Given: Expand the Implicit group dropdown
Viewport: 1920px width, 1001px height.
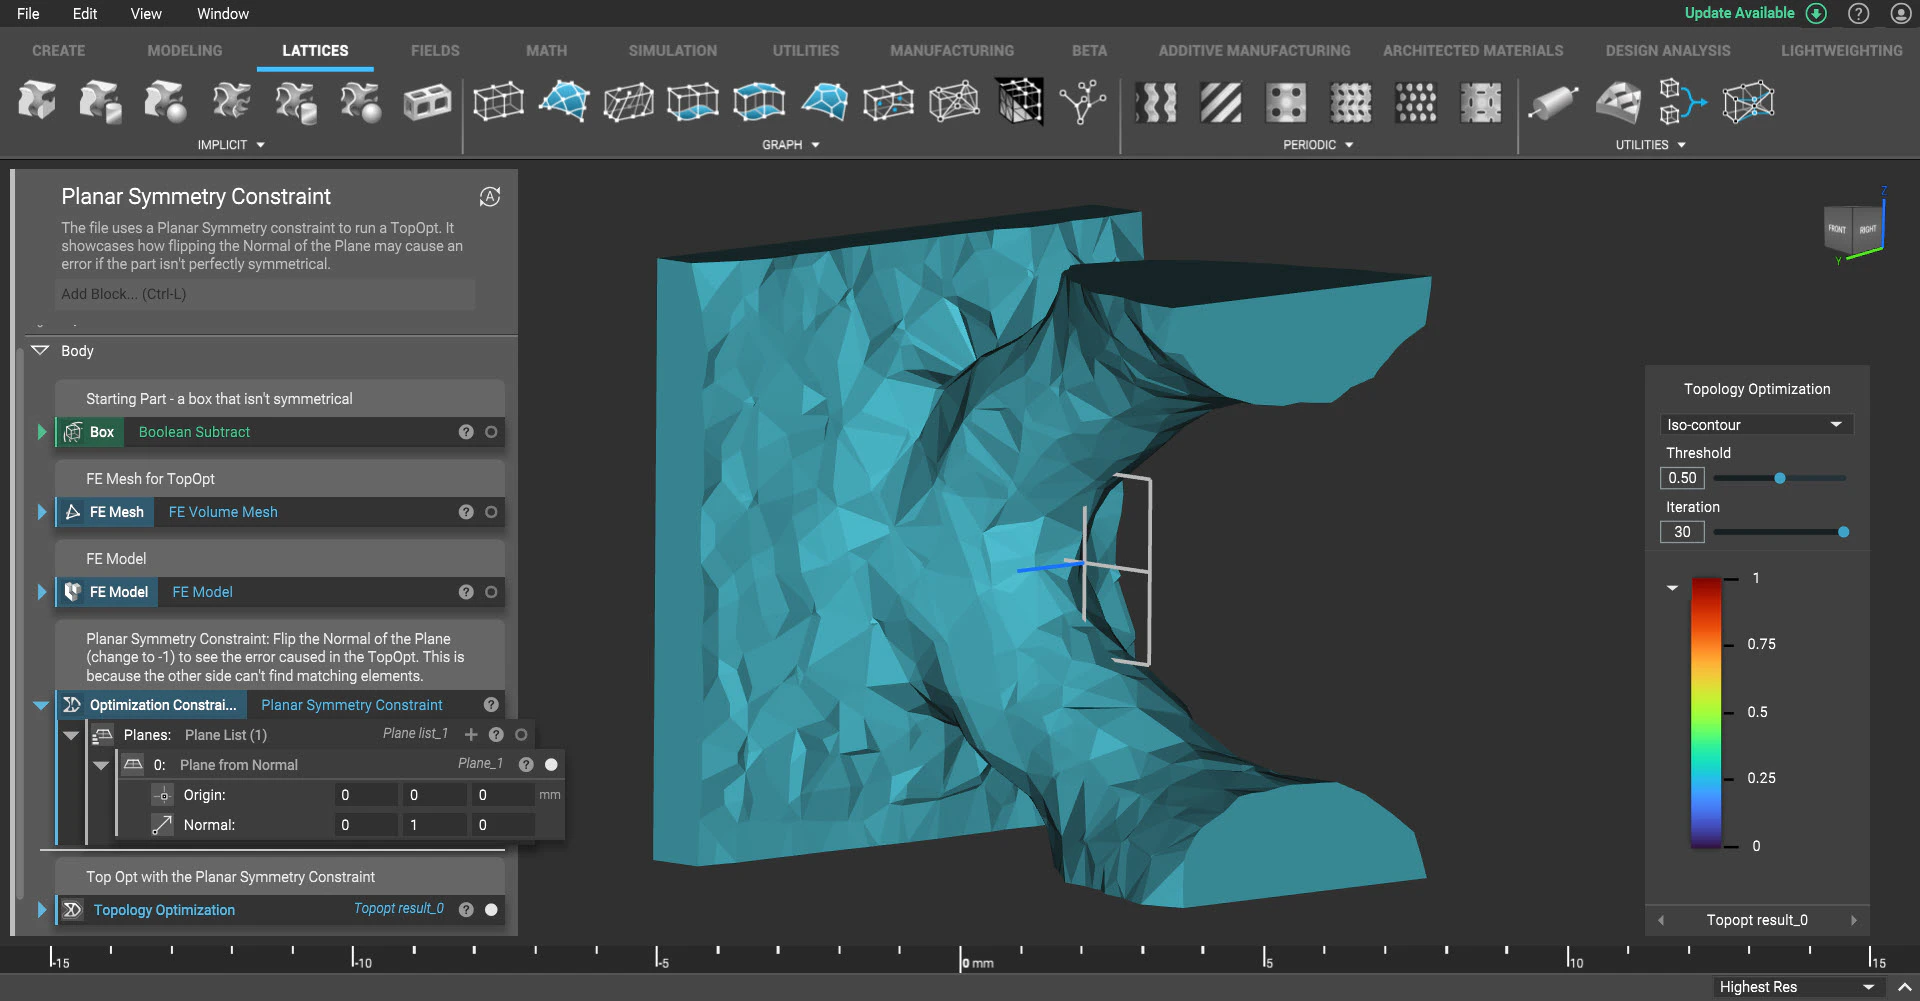Looking at the screenshot, I should [259, 144].
